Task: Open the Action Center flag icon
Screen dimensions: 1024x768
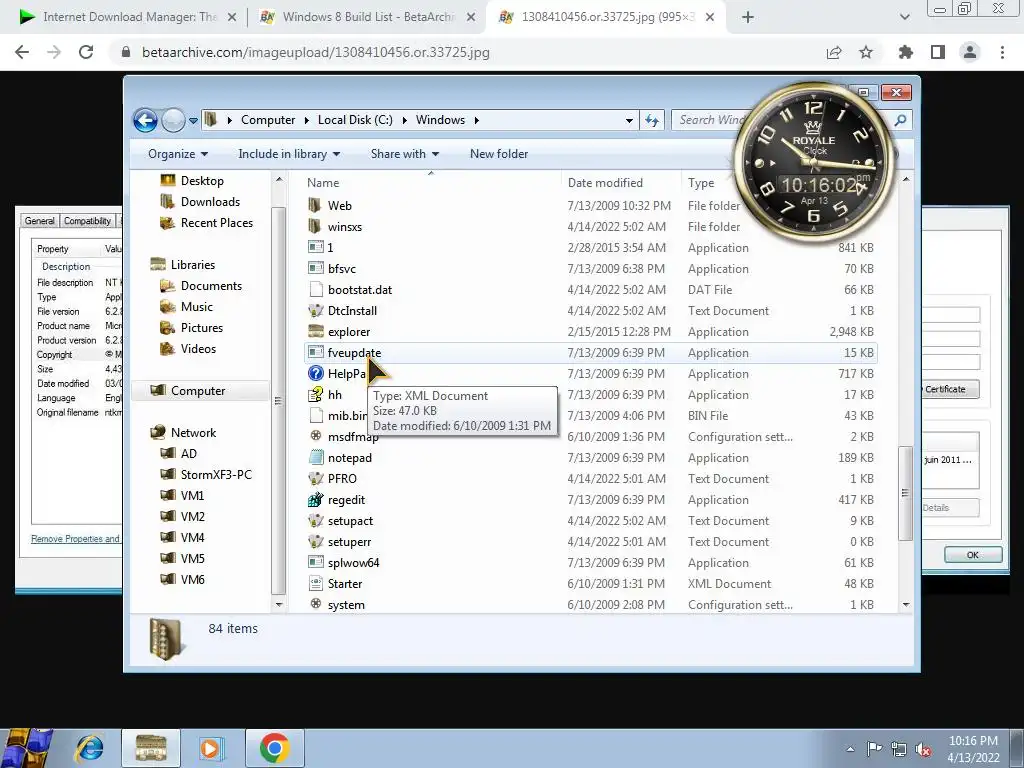Action: coord(874,749)
